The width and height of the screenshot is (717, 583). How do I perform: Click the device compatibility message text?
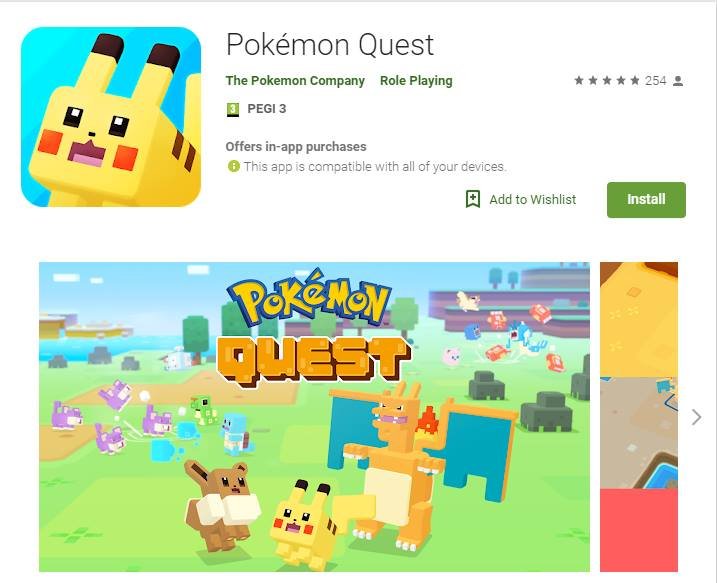pyautogui.click(x=375, y=166)
